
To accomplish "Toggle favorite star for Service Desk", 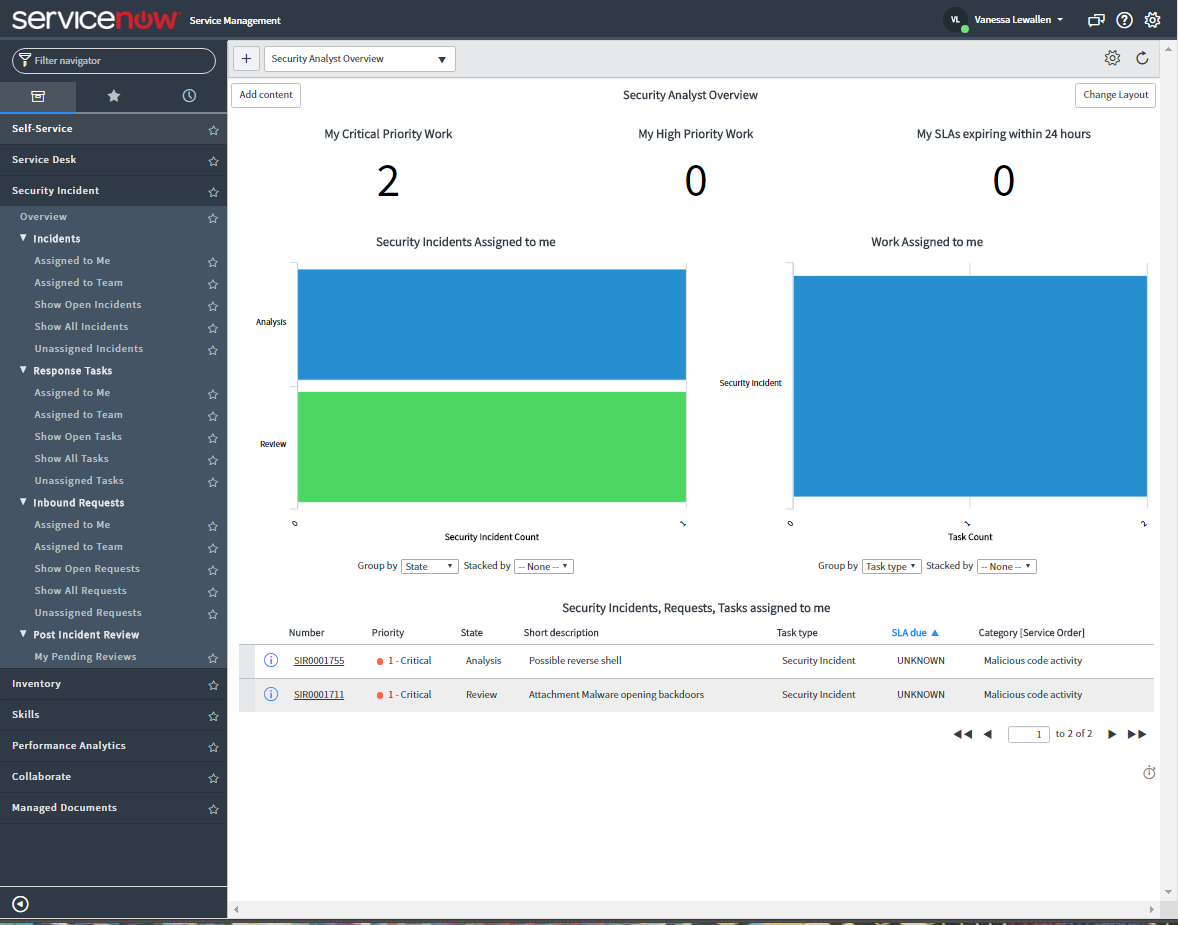I will pyautogui.click(x=213, y=161).
